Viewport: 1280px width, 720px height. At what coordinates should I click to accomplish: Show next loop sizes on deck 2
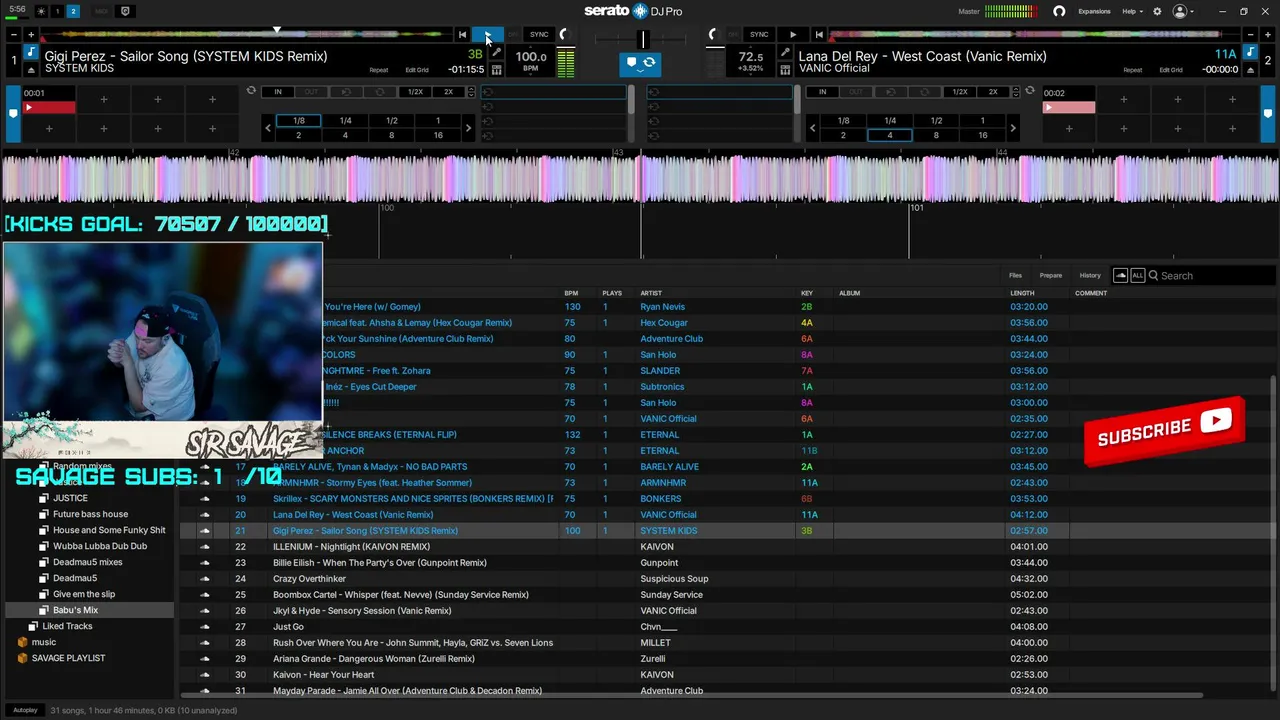(x=1012, y=128)
